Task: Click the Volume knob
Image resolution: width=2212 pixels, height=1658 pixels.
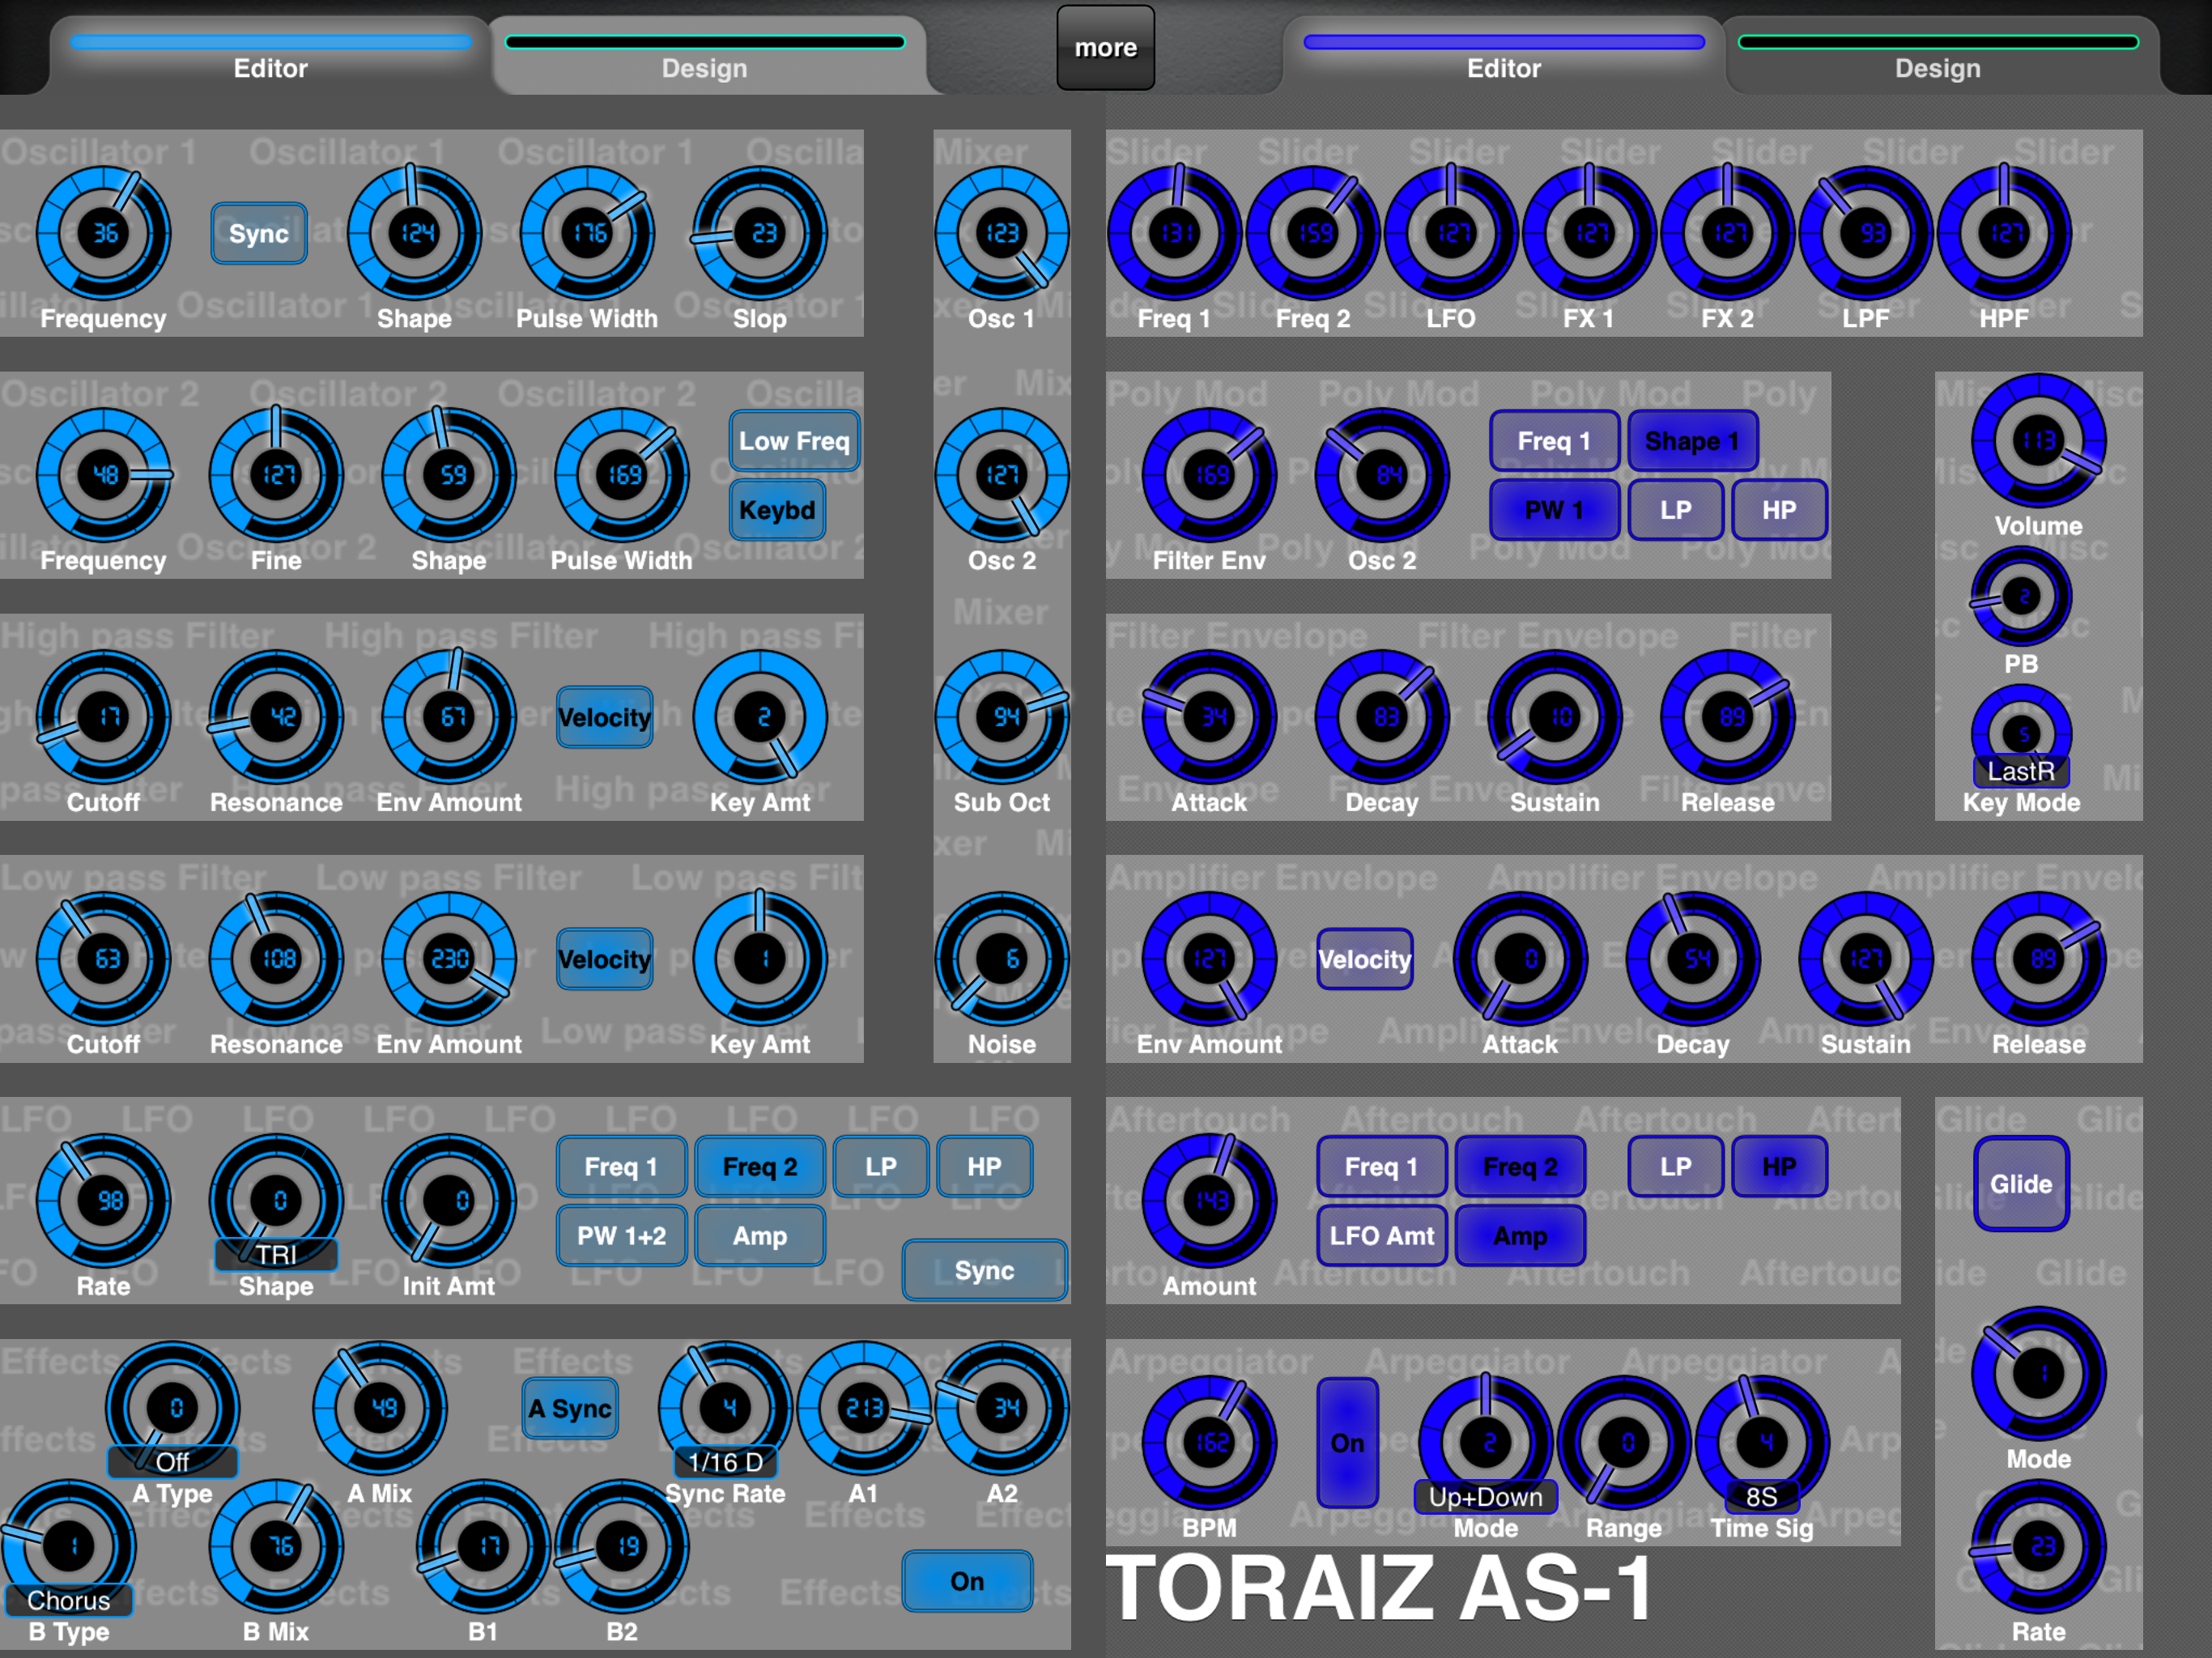Action: [2039, 440]
